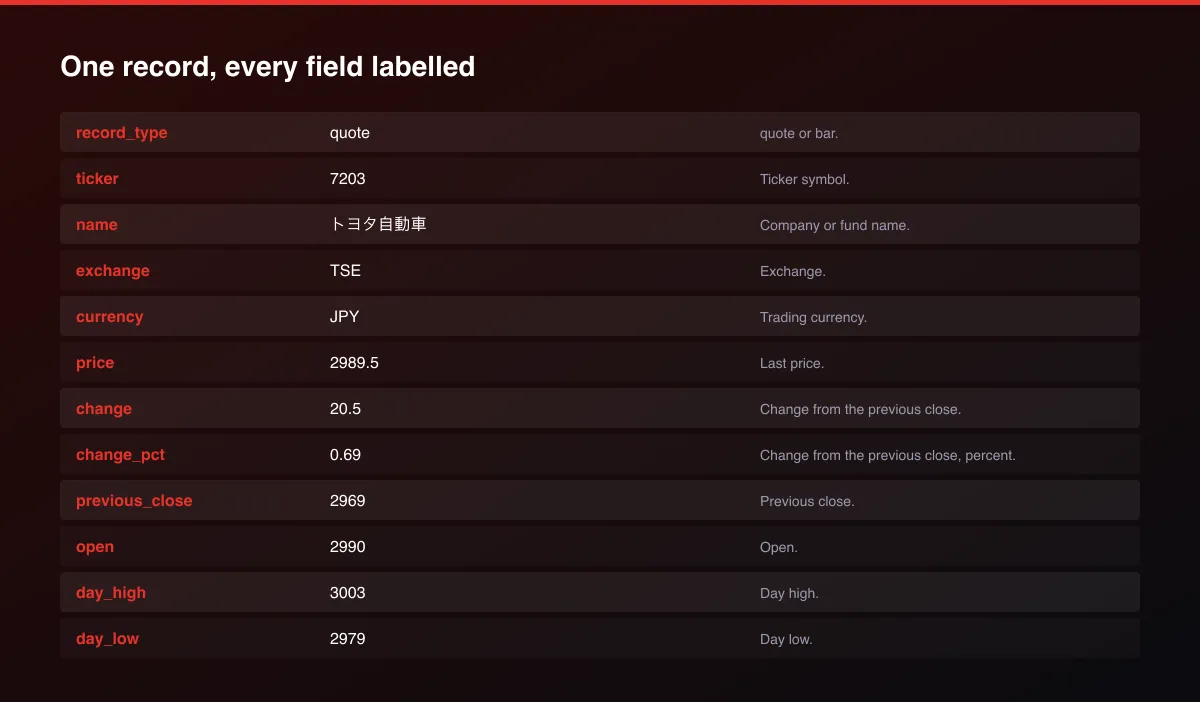Select the exchange field name
The image size is (1200, 702).
[x=113, y=271]
